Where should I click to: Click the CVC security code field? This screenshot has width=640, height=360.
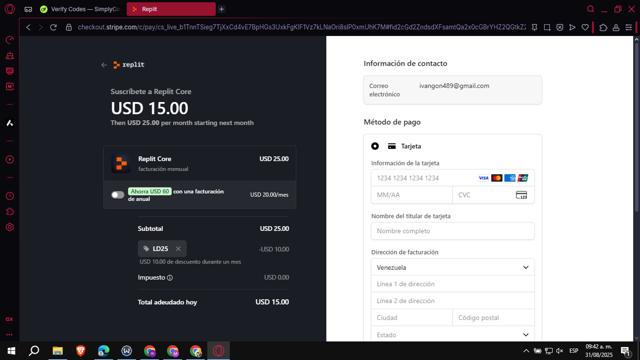[493, 195]
